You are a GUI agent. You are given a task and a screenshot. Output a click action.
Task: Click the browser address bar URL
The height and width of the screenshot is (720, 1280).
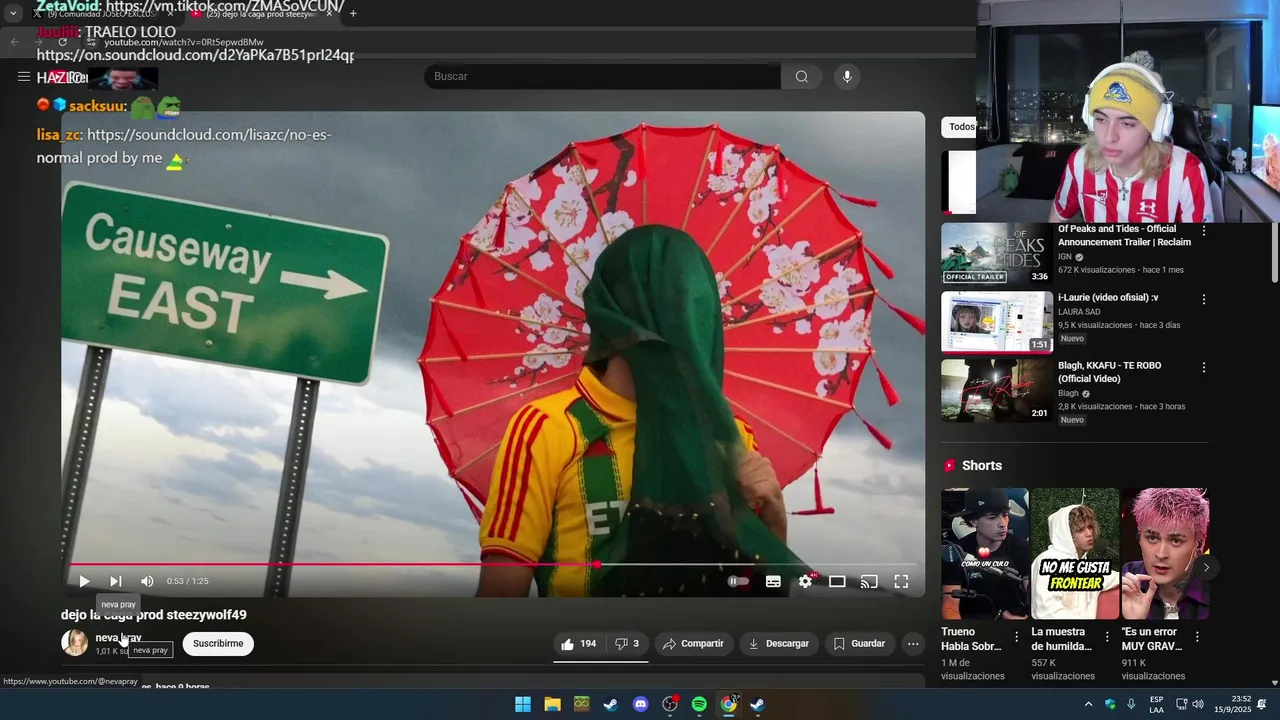[x=184, y=42]
